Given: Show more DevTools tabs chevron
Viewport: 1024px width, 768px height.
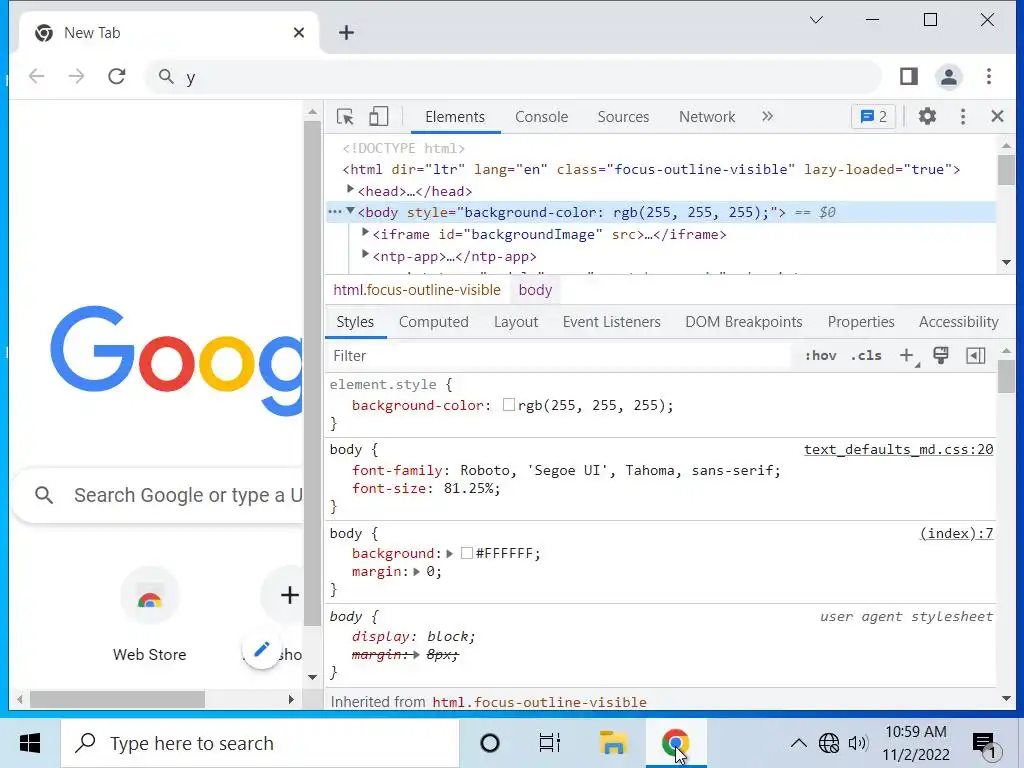Looking at the screenshot, I should pyautogui.click(x=767, y=116).
